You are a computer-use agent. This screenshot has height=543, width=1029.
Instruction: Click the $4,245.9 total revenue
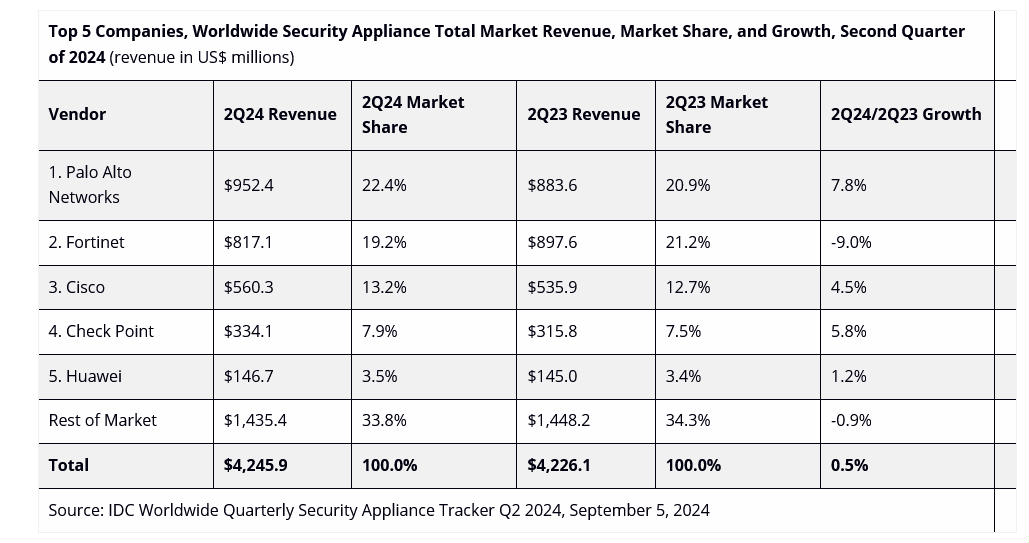point(255,465)
